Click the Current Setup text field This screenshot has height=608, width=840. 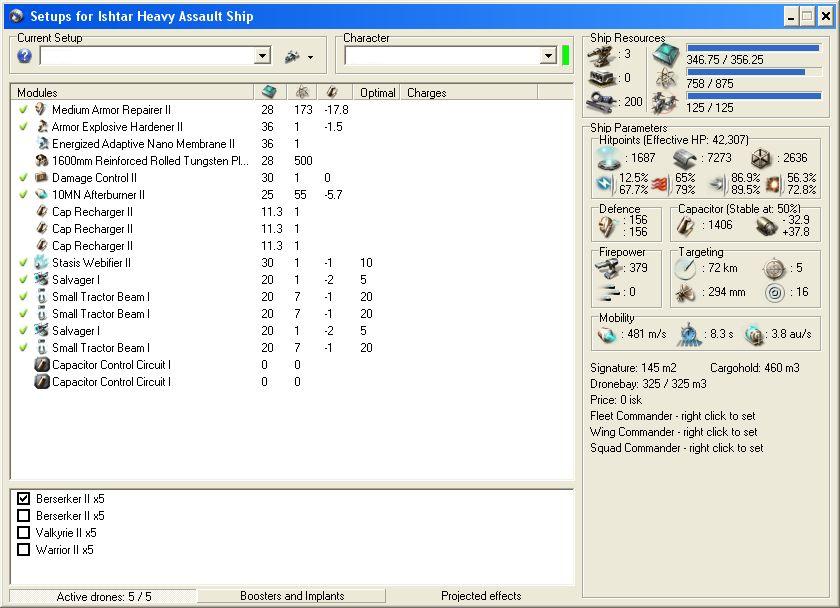point(147,56)
